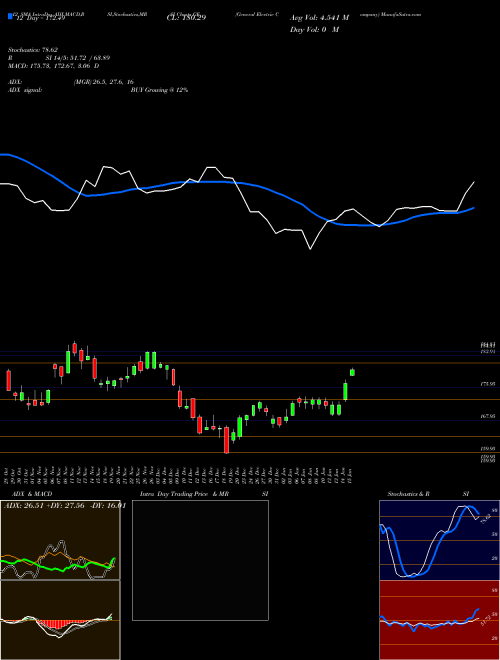Click the MACD red histogram panel

point(60,620)
